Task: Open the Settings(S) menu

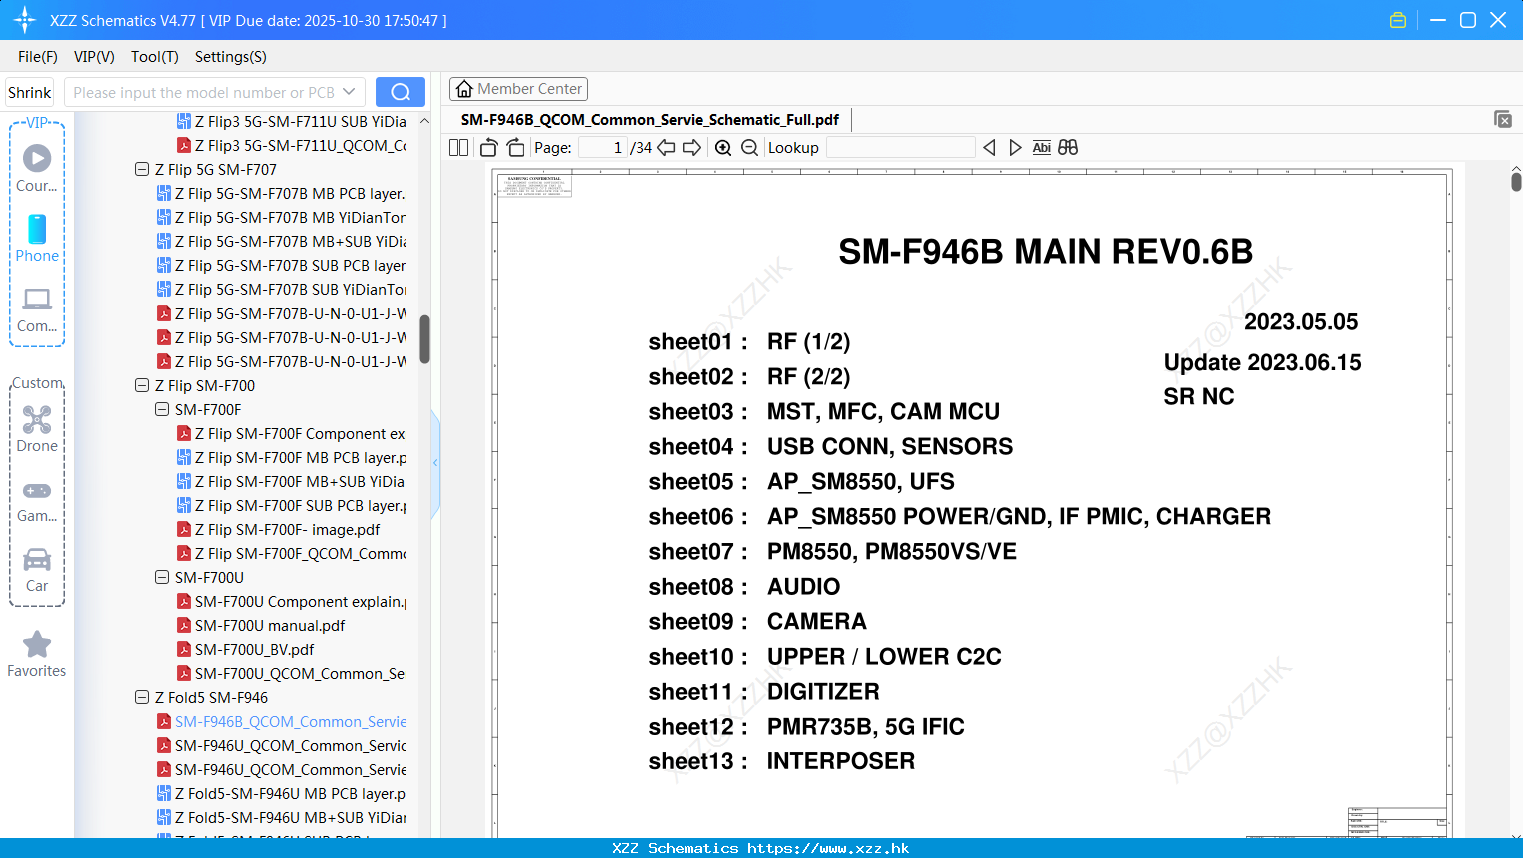Action: pyautogui.click(x=231, y=57)
